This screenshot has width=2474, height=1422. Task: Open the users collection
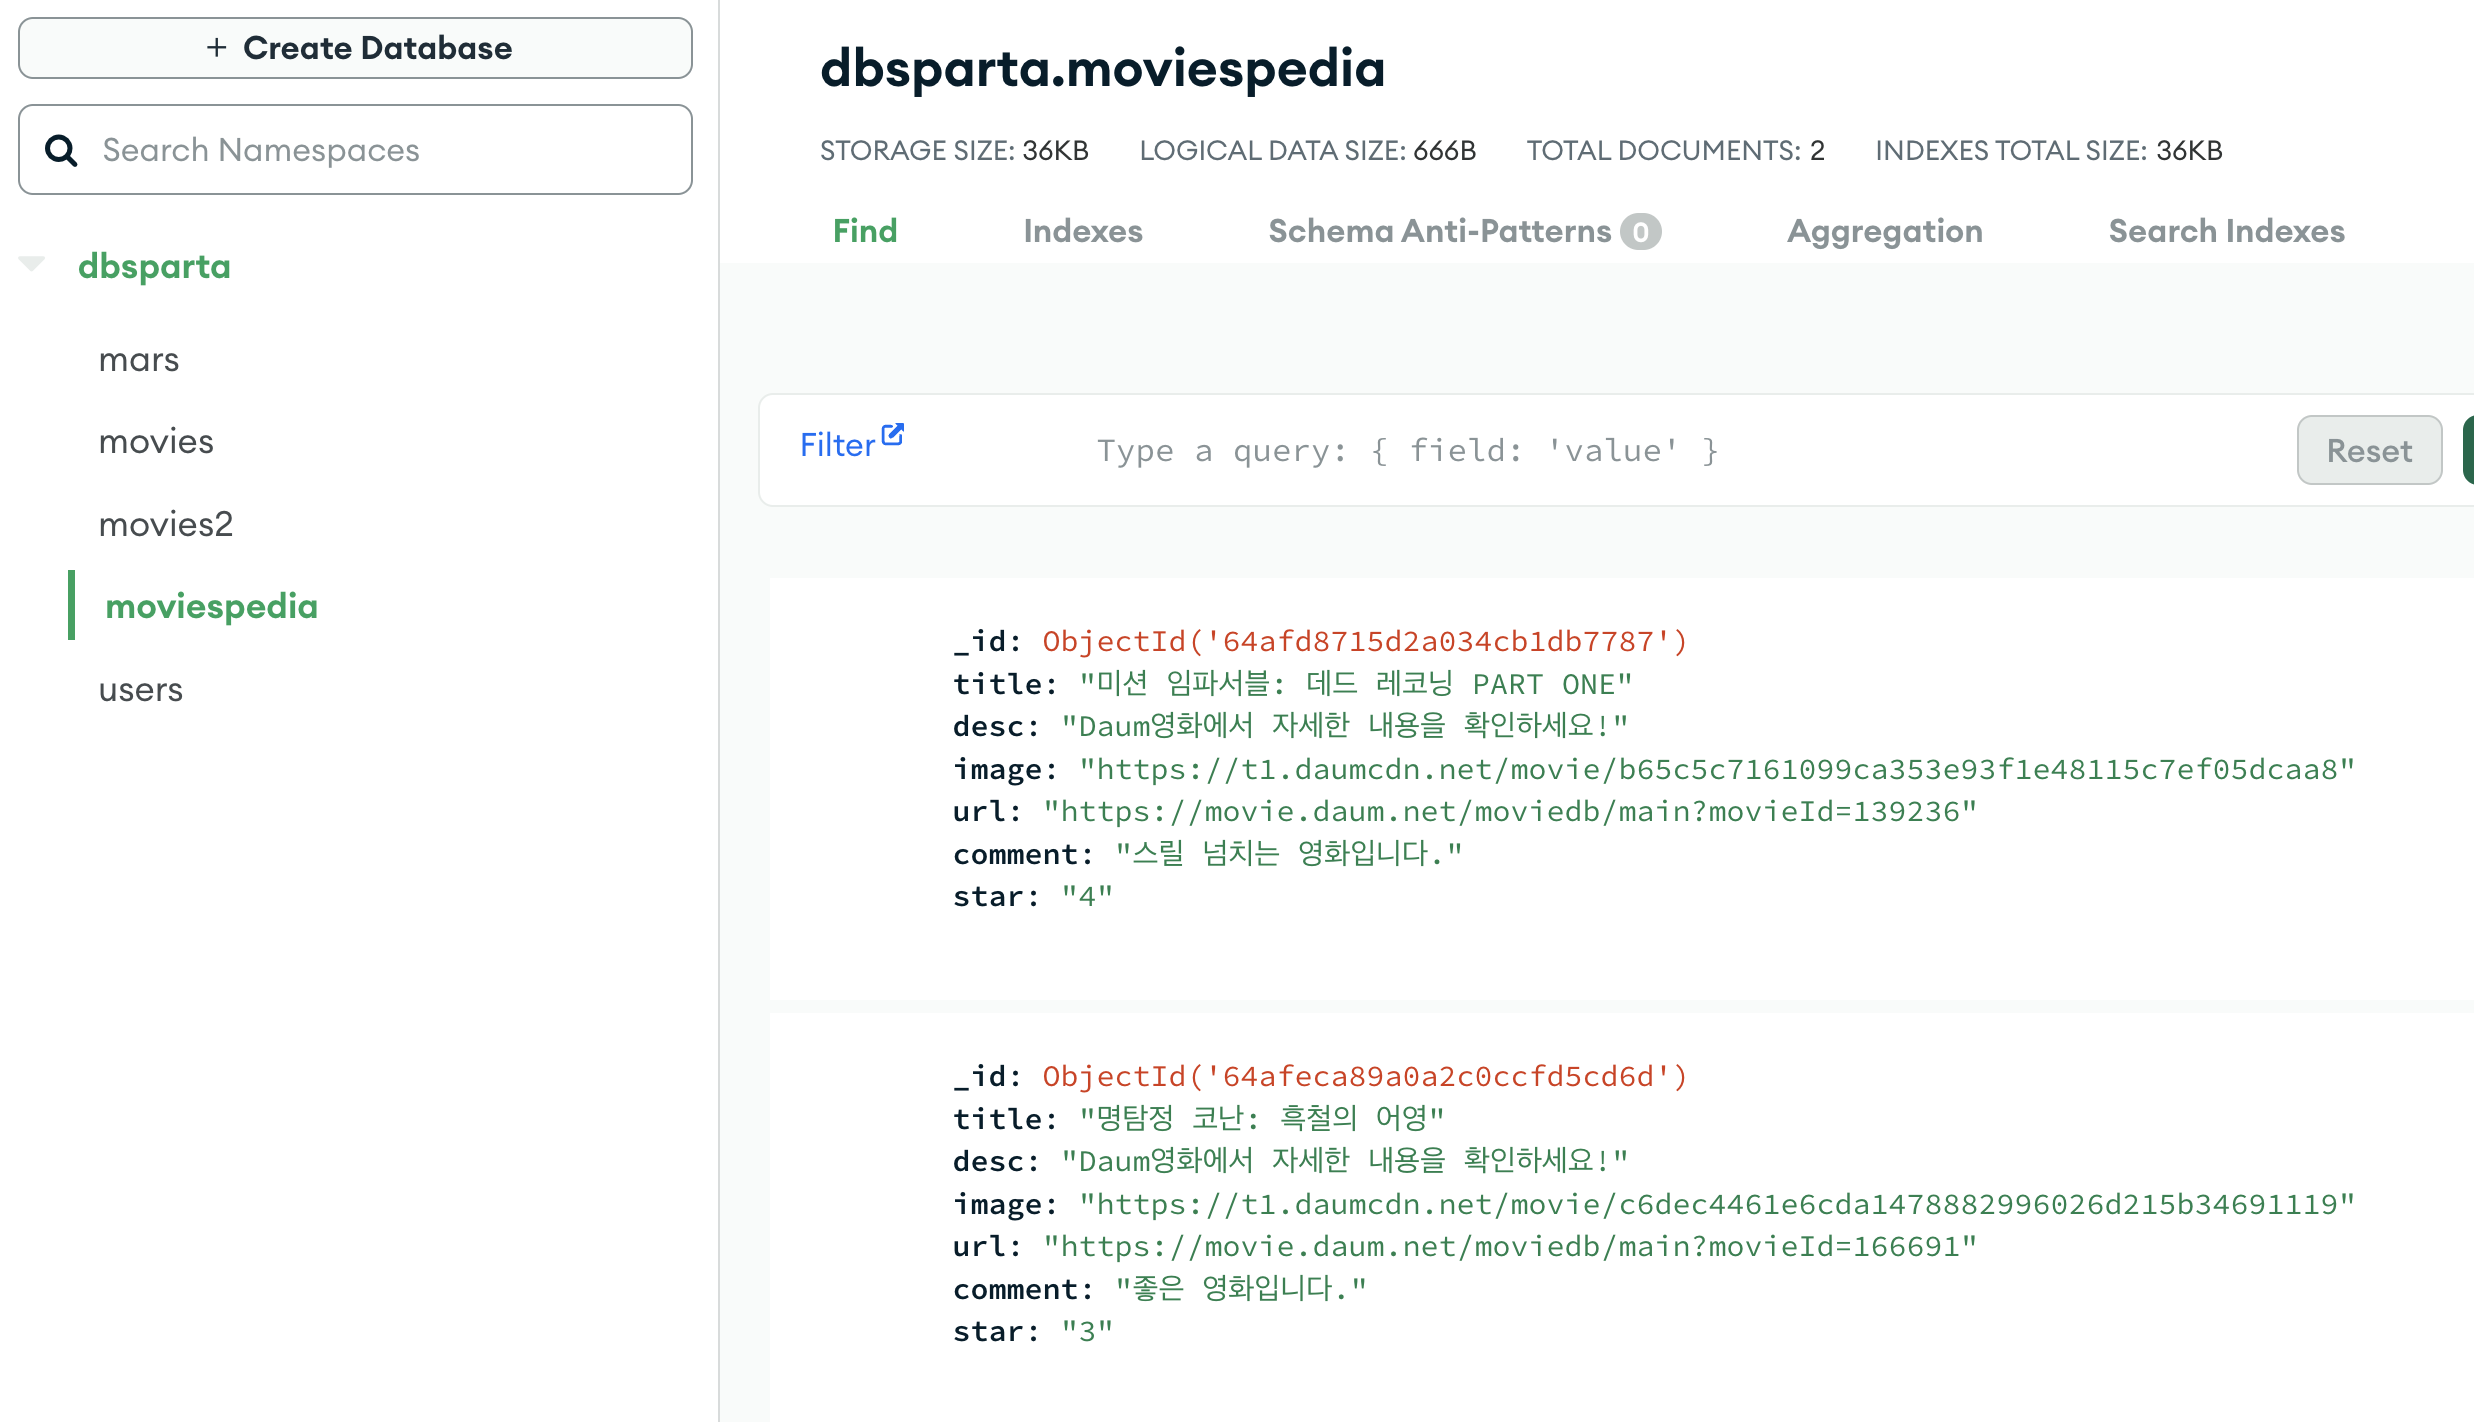141,690
